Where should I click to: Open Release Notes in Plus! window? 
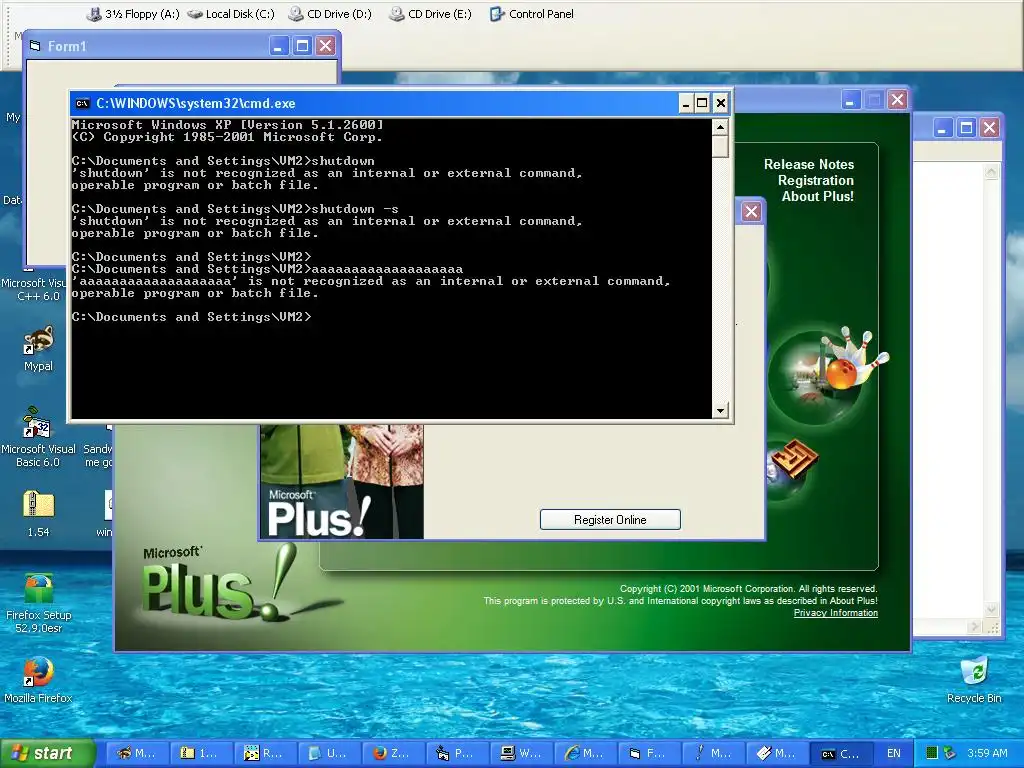808,165
